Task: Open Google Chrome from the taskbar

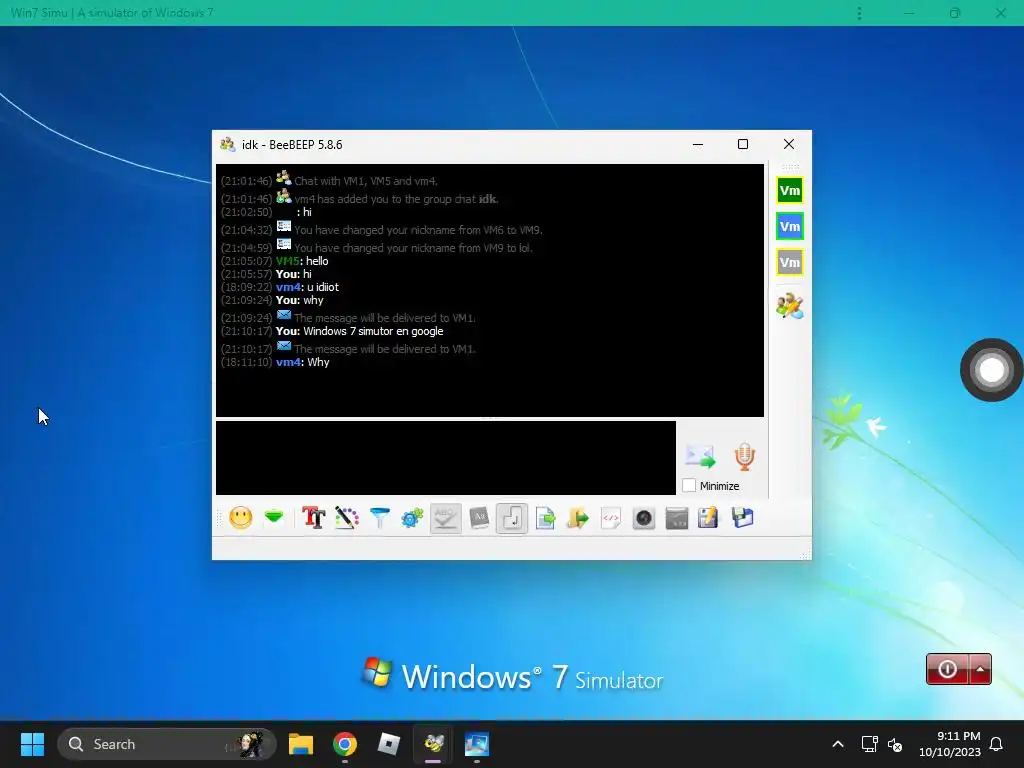Action: click(x=345, y=744)
